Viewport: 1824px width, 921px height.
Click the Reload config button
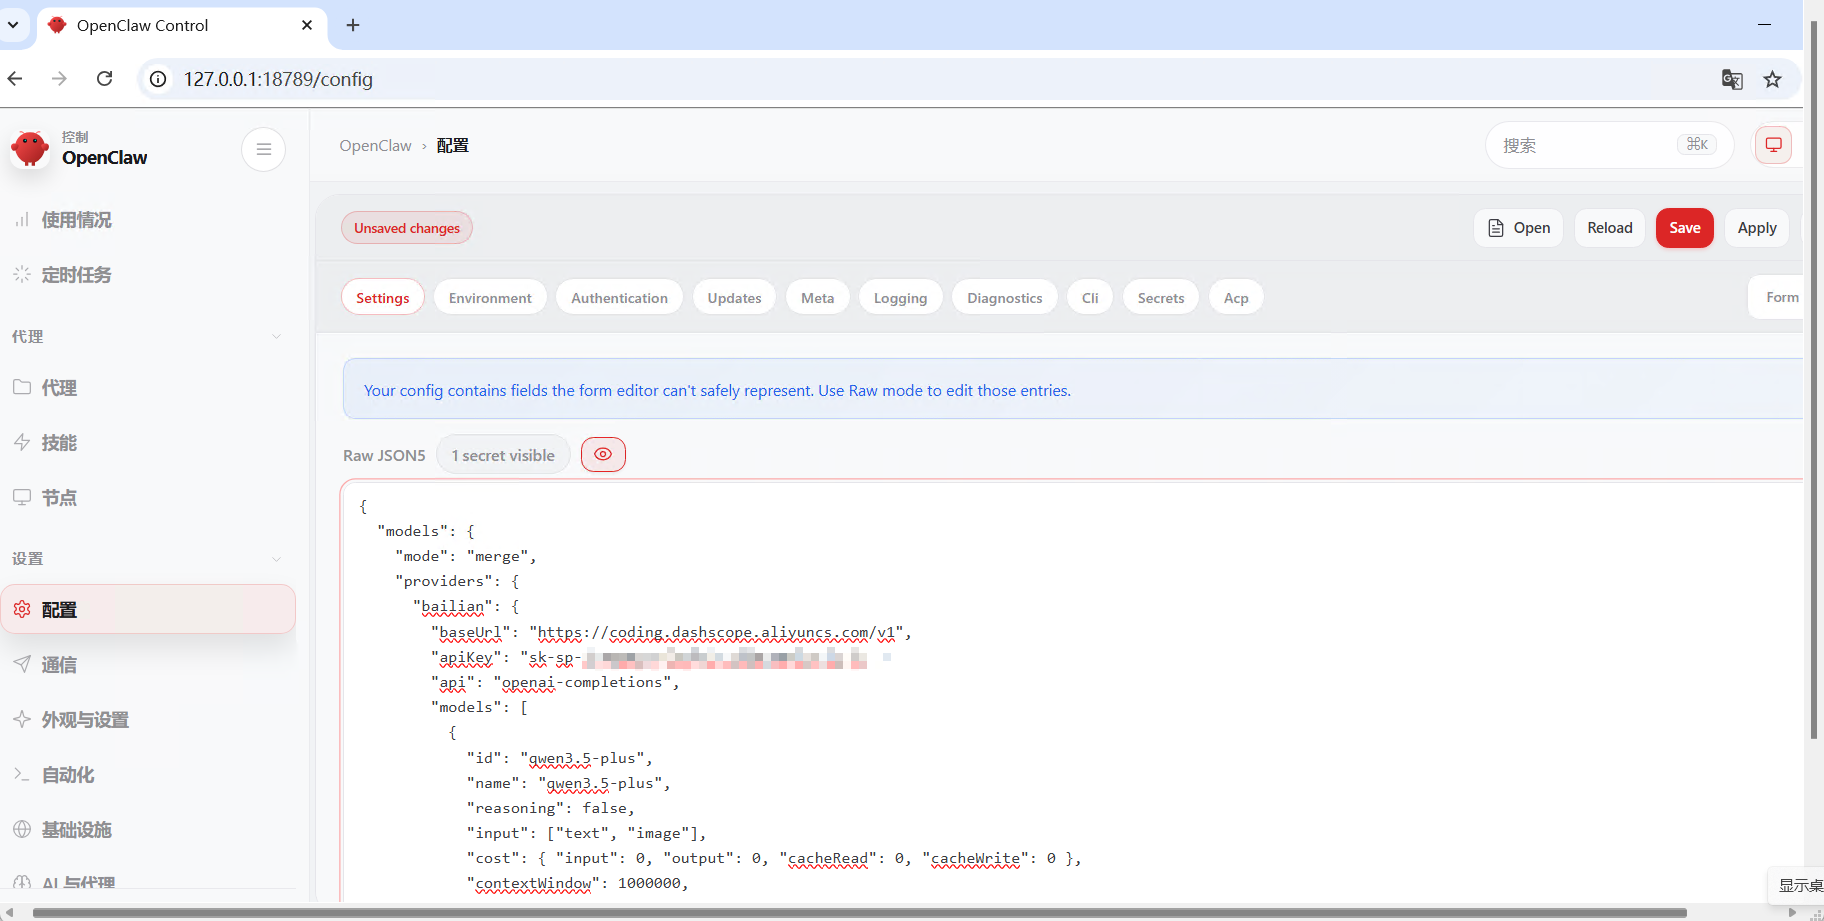[x=1609, y=228]
